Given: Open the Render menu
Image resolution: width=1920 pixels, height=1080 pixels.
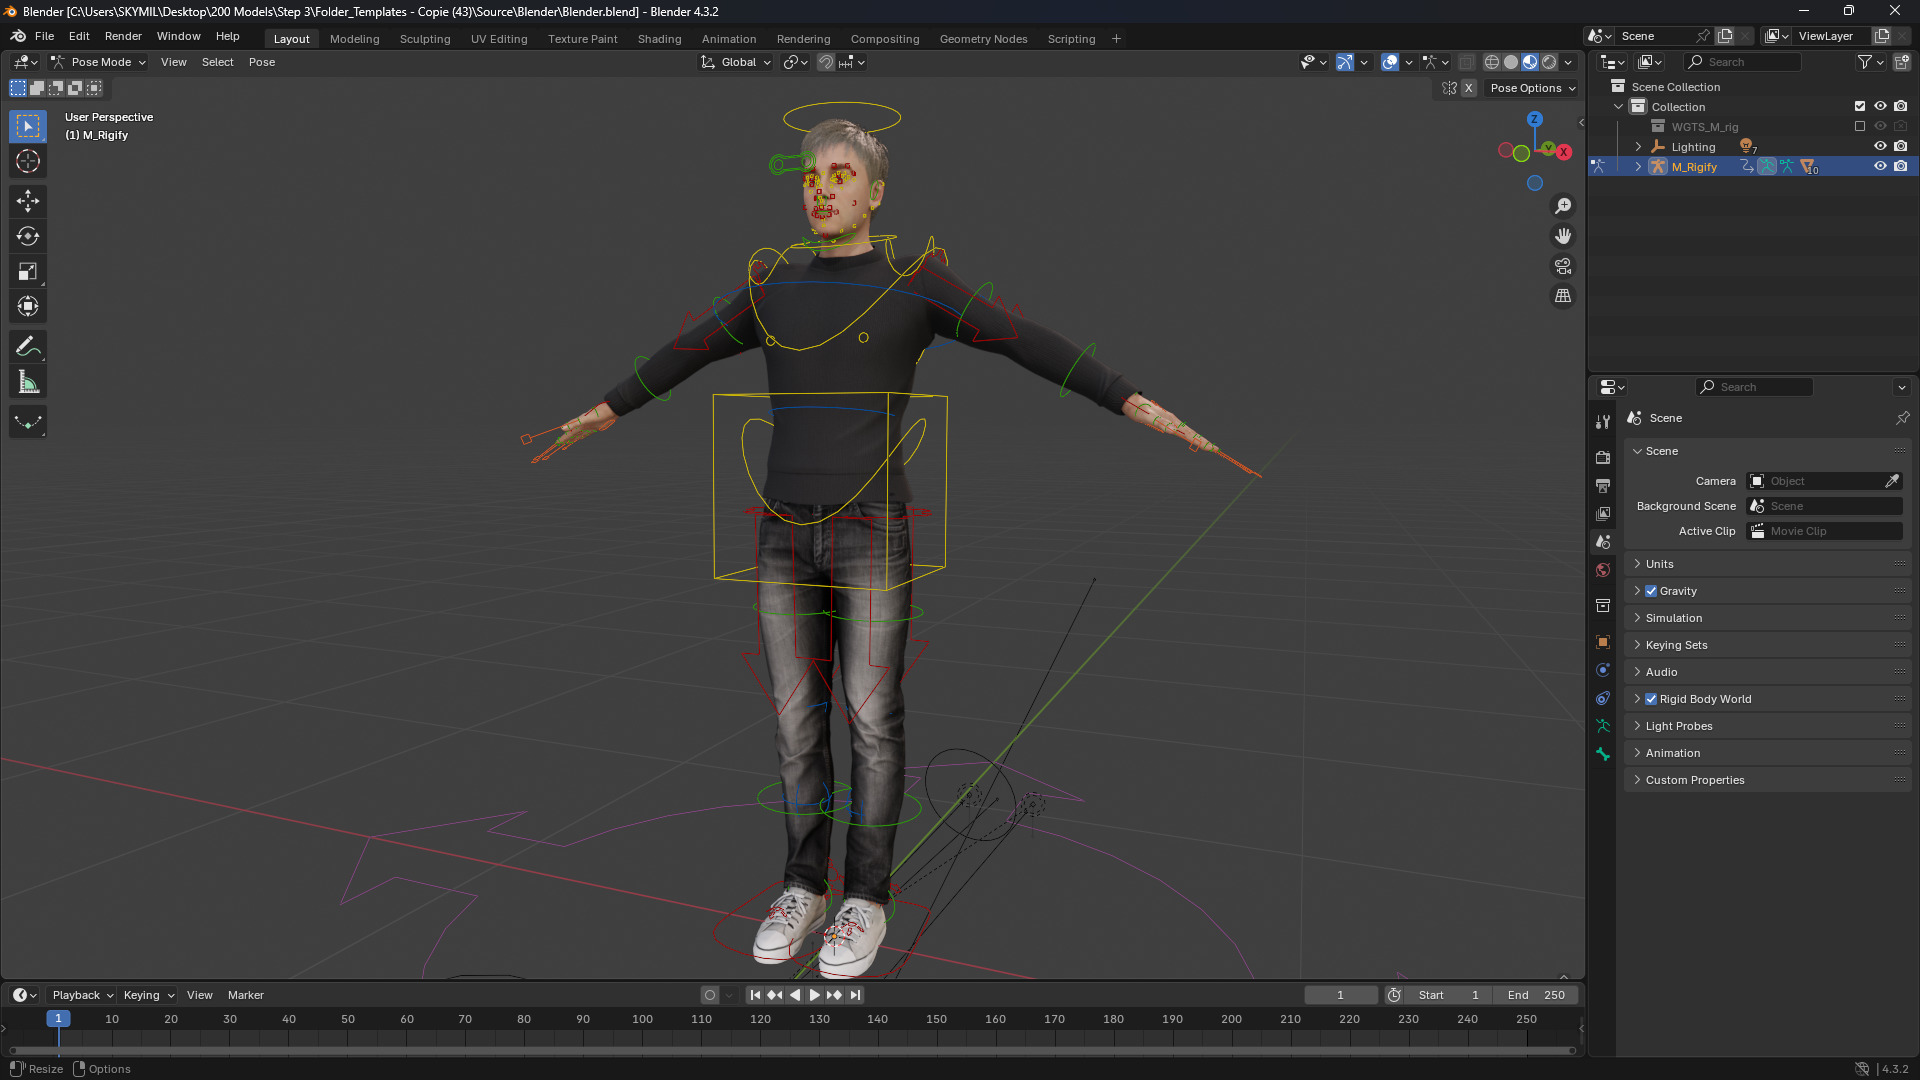Looking at the screenshot, I should point(123,36).
